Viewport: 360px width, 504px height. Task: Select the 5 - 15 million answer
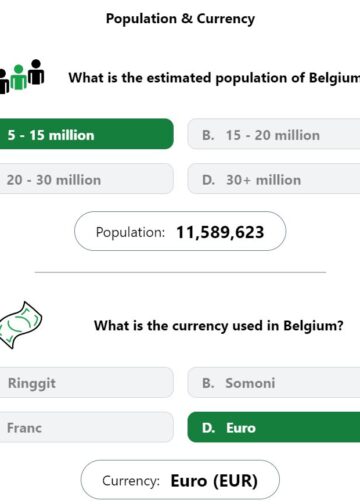pyautogui.click(x=87, y=134)
